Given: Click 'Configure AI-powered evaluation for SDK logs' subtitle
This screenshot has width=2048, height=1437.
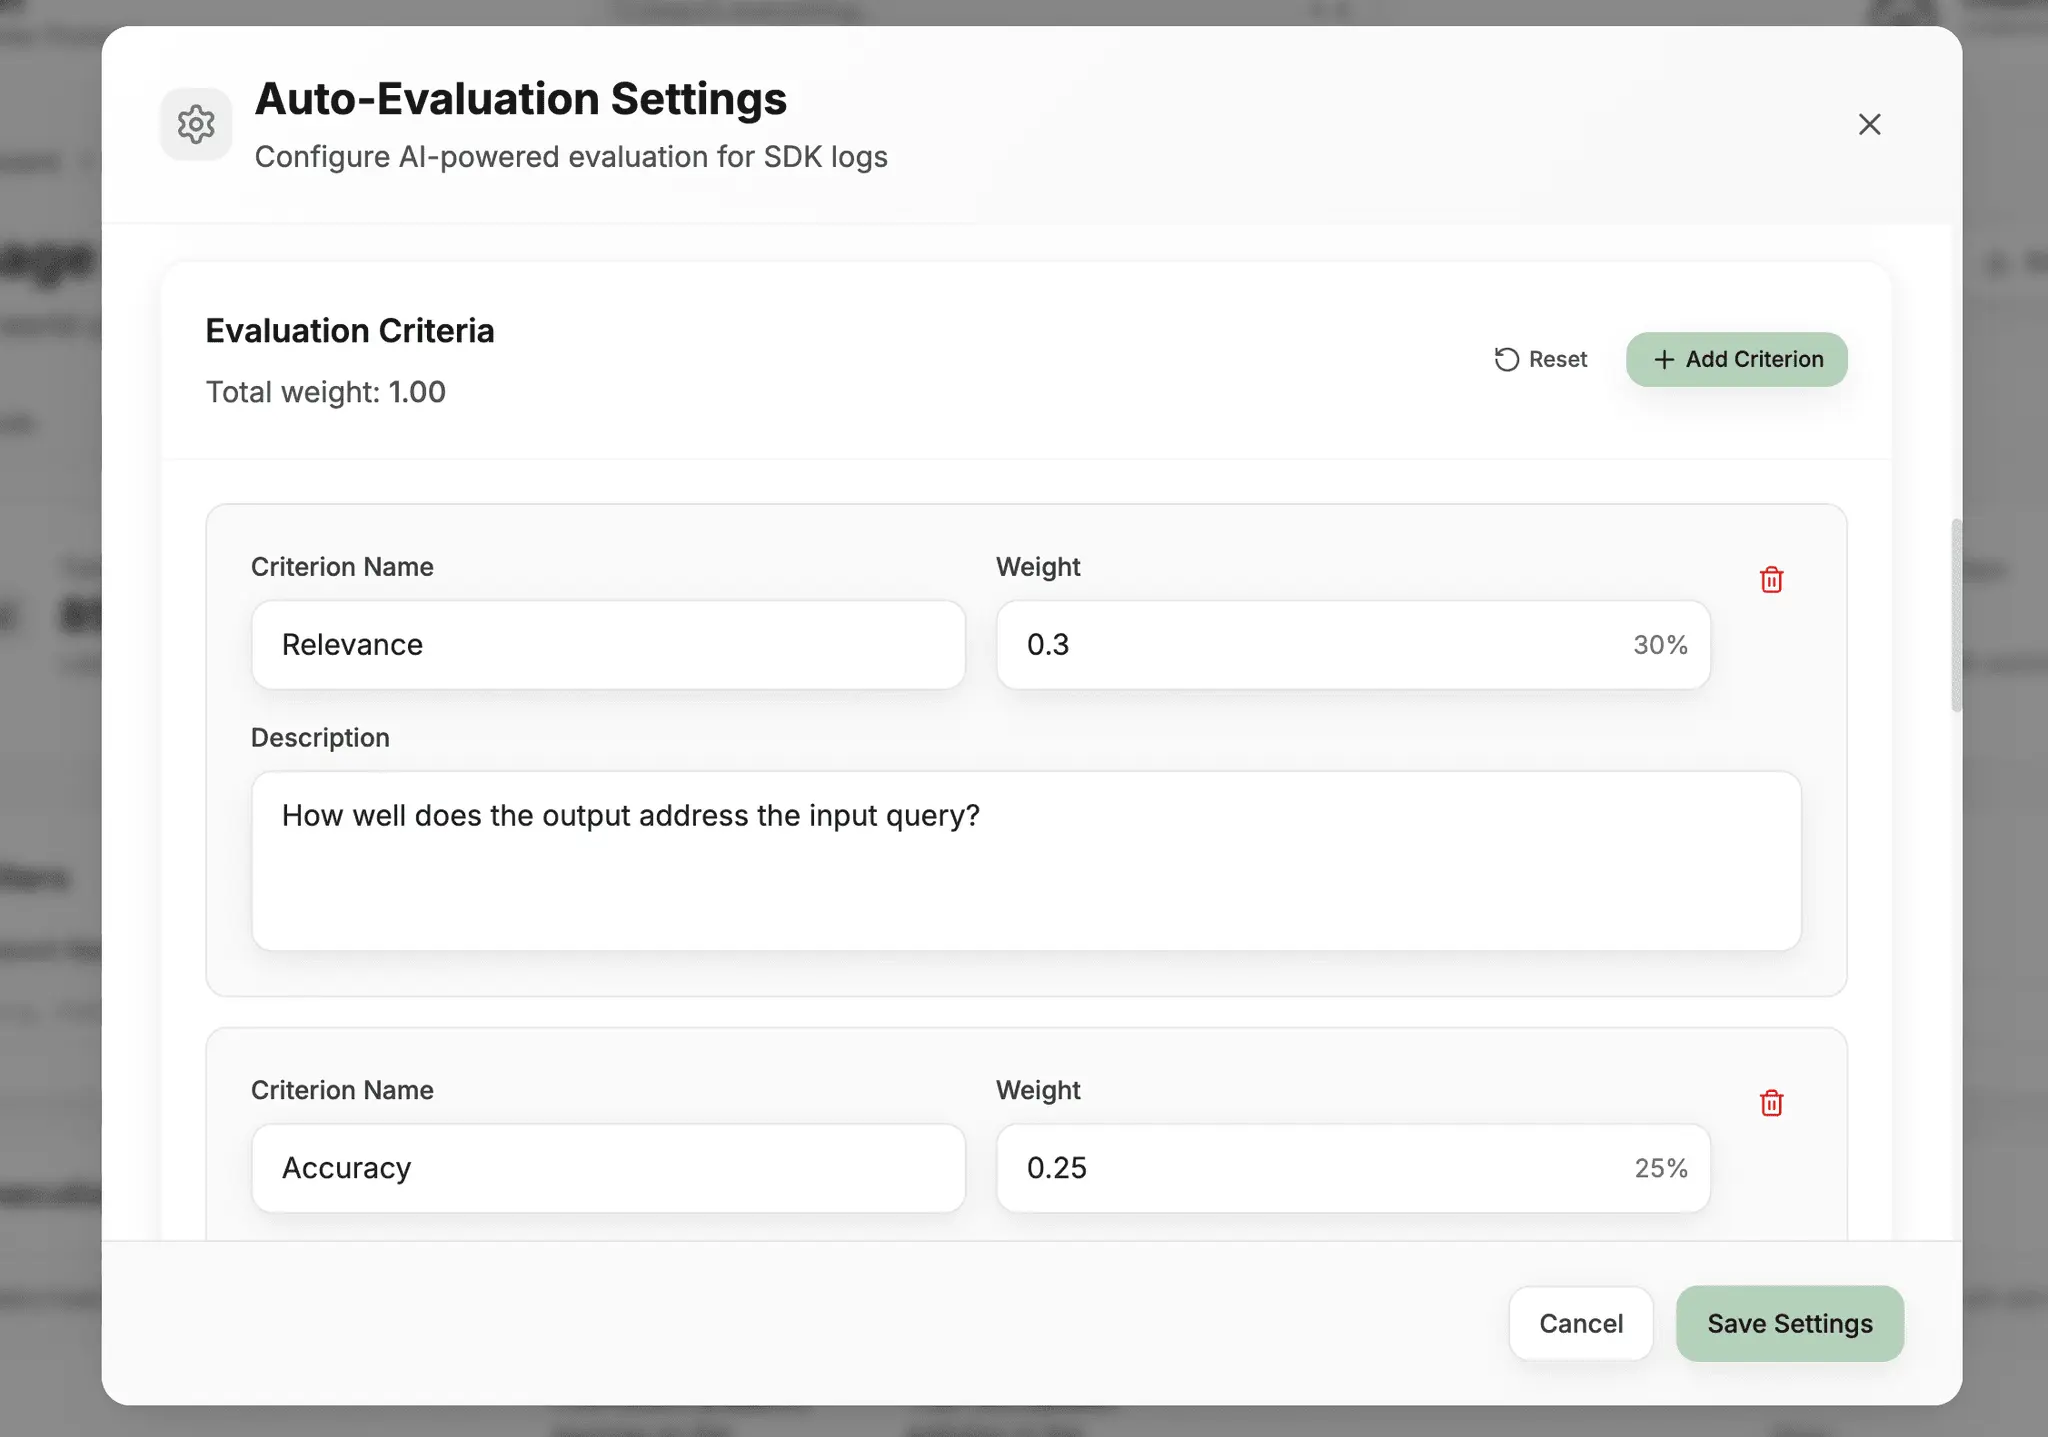Looking at the screenshot, I should click(x=571, y=157).
